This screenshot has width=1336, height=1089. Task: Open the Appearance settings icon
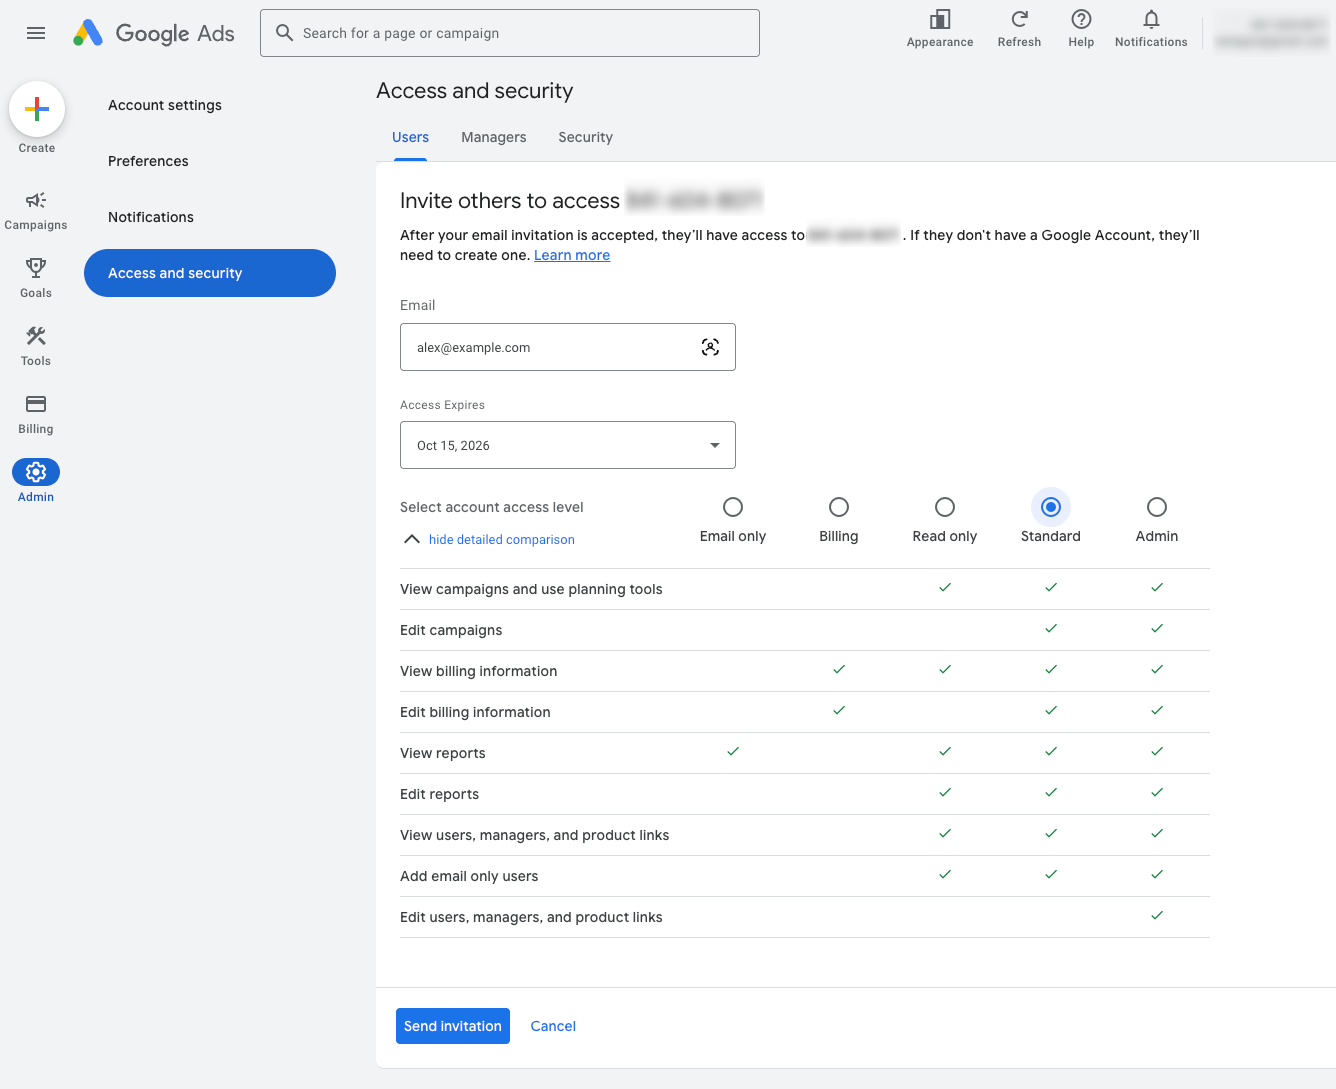[939, 20]
